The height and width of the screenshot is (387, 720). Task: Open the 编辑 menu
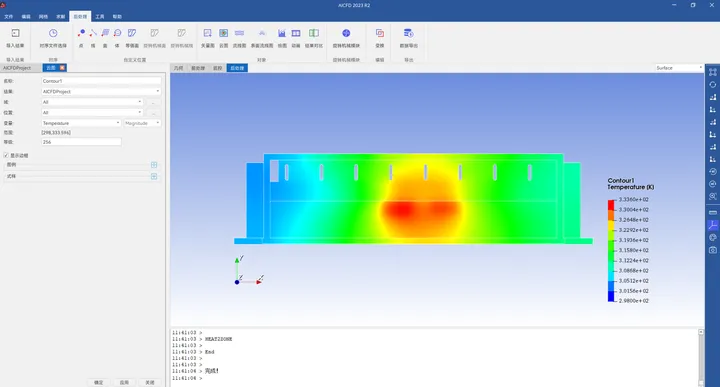[26, 17]
